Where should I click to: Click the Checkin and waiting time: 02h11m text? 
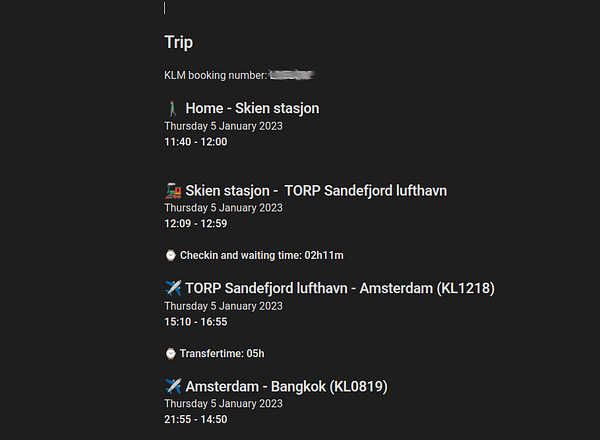pos(262,255)
